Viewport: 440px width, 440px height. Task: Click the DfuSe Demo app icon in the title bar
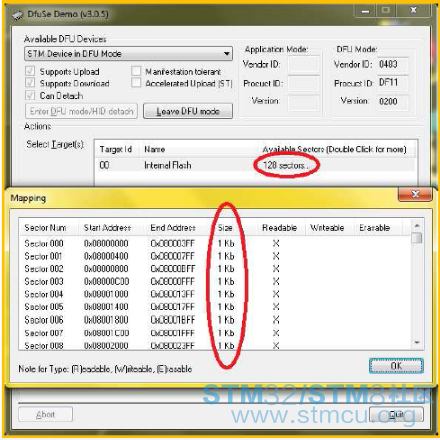(x=17, y=15)
